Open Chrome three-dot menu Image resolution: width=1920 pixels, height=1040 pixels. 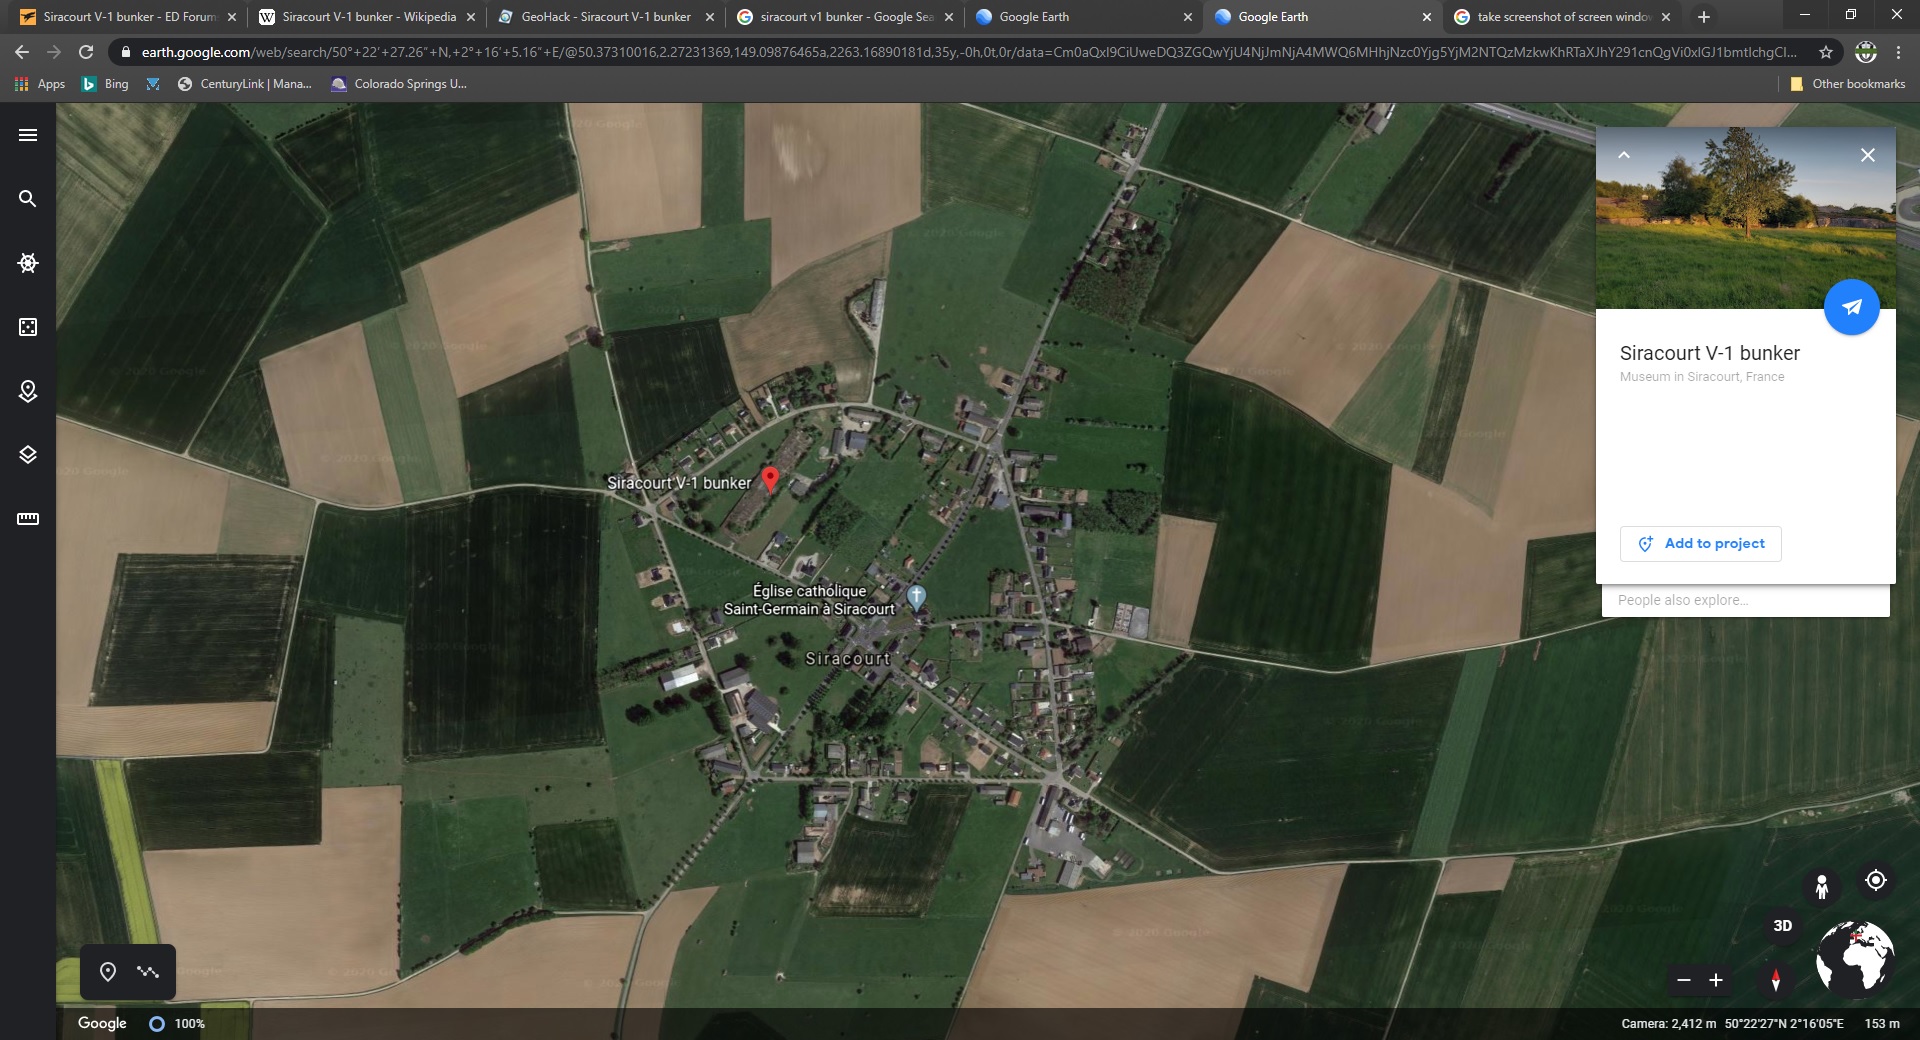(1898, 52)
